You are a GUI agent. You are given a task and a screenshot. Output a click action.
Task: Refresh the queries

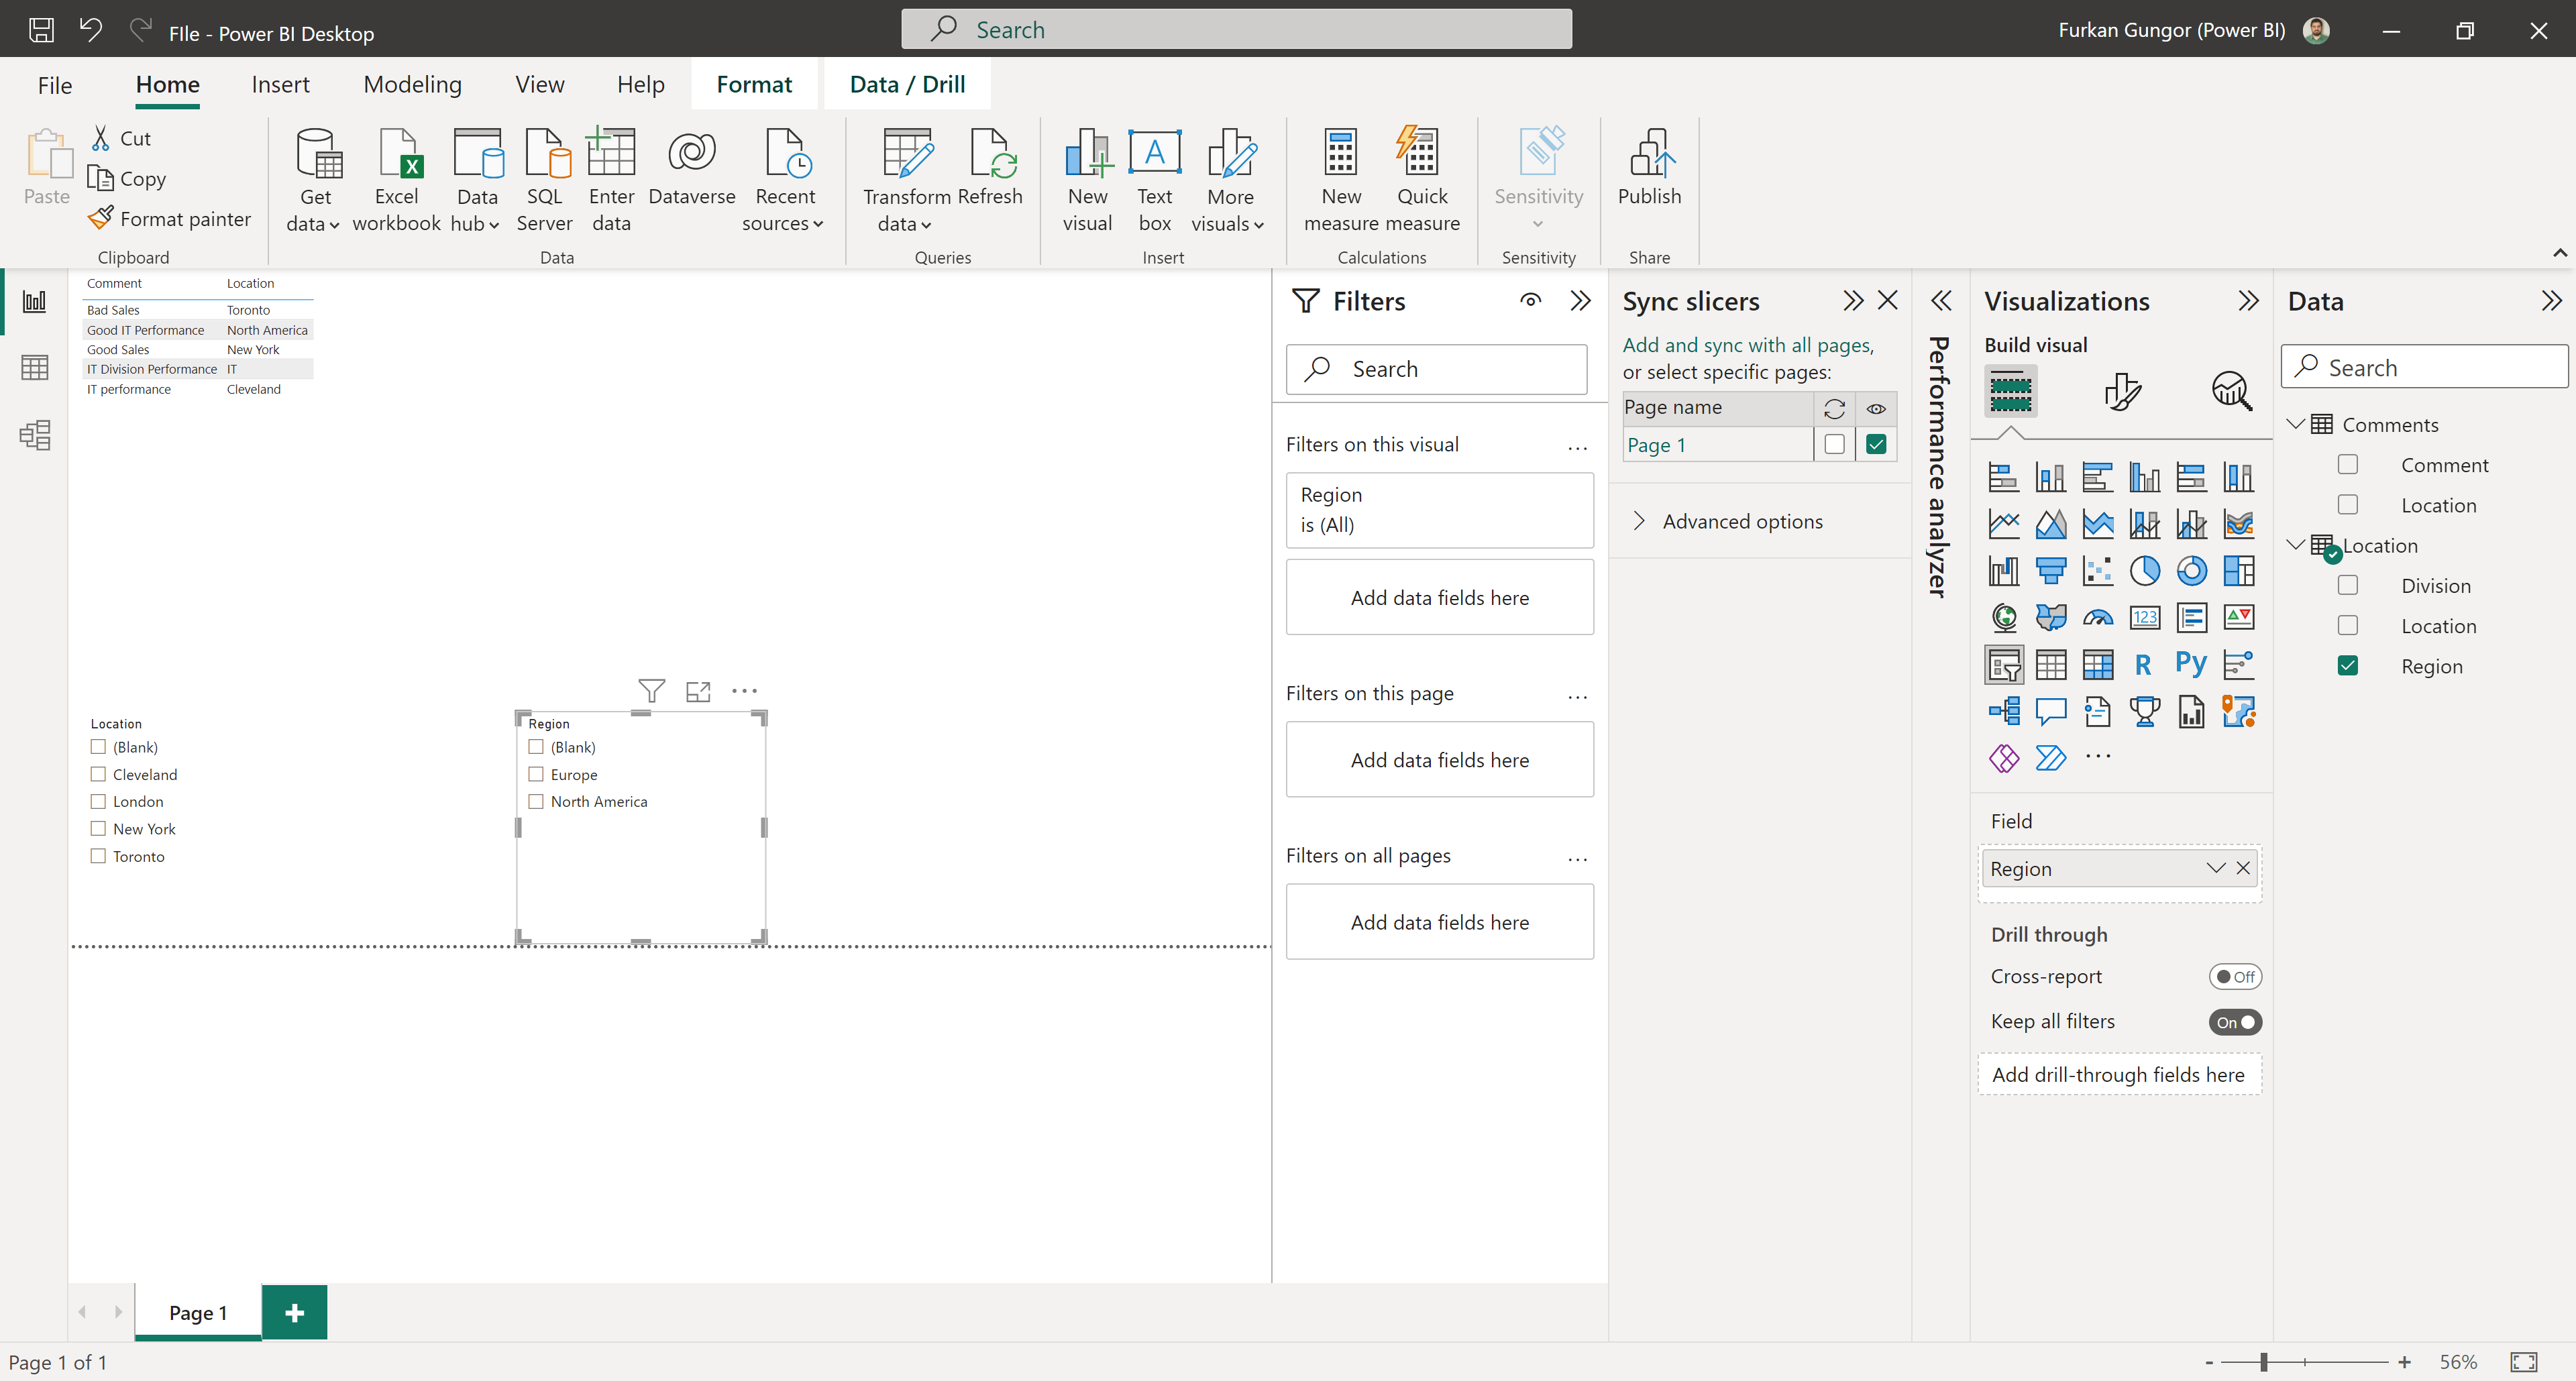pos(990,168)
